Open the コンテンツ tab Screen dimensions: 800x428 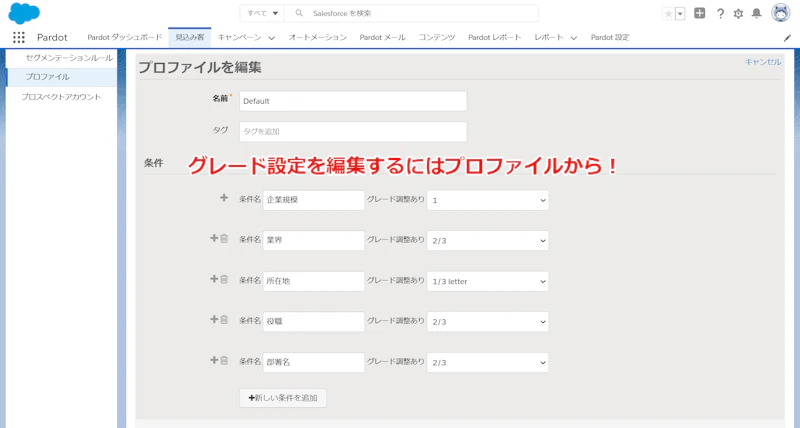tap(437, 37)
